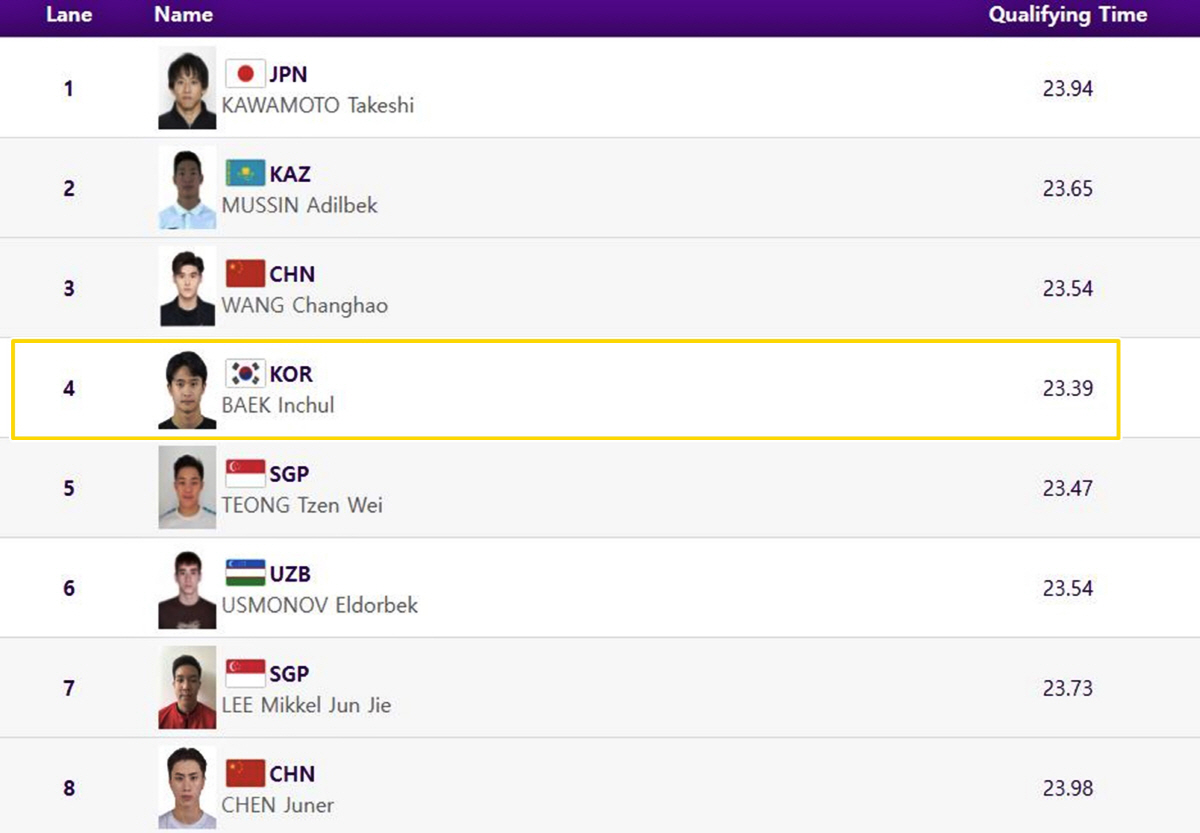Open USMONOV Eldorbek's athlete photo
The width and height of the screenshot is (1200, 833).
[187, 588]
